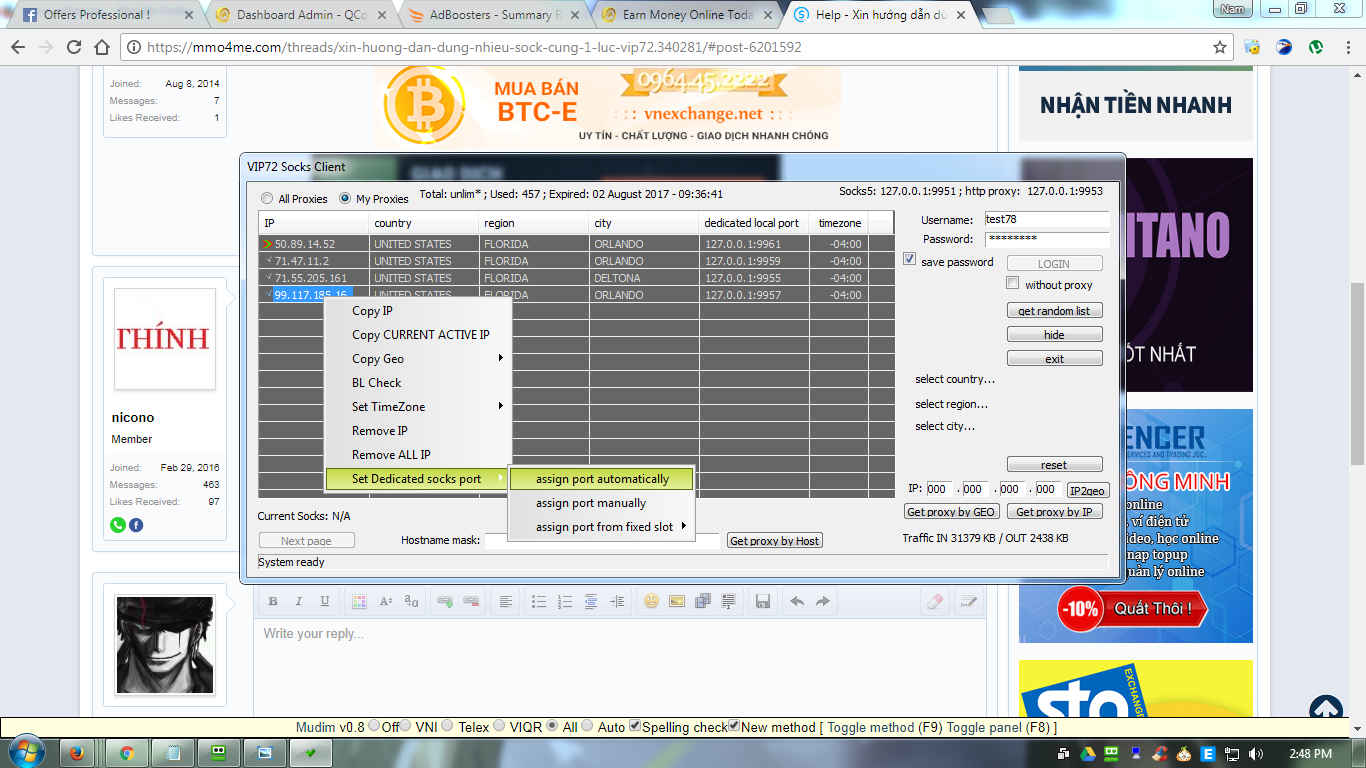Image resolution: width=1366 pixels, height=768 pixels.
Task: Go to browser home page
Action: coord(102,47)
